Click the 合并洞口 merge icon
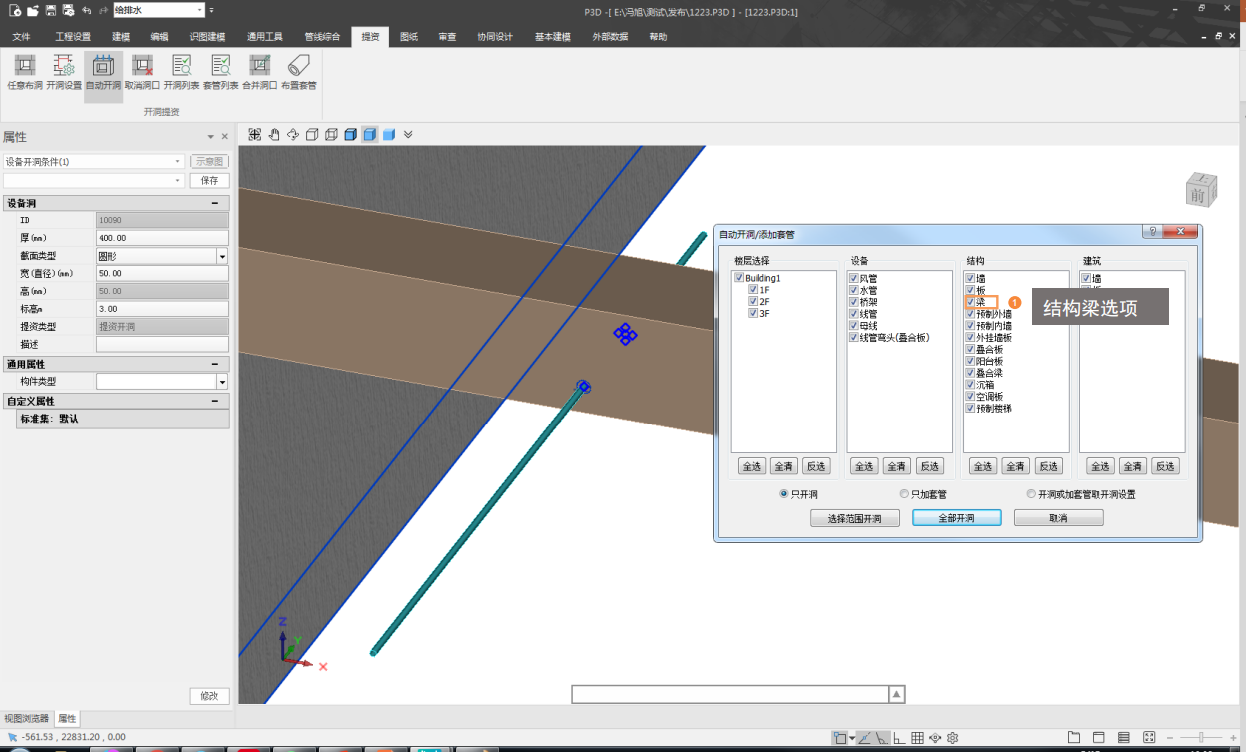1246x752 pixels. pos(259,67)
